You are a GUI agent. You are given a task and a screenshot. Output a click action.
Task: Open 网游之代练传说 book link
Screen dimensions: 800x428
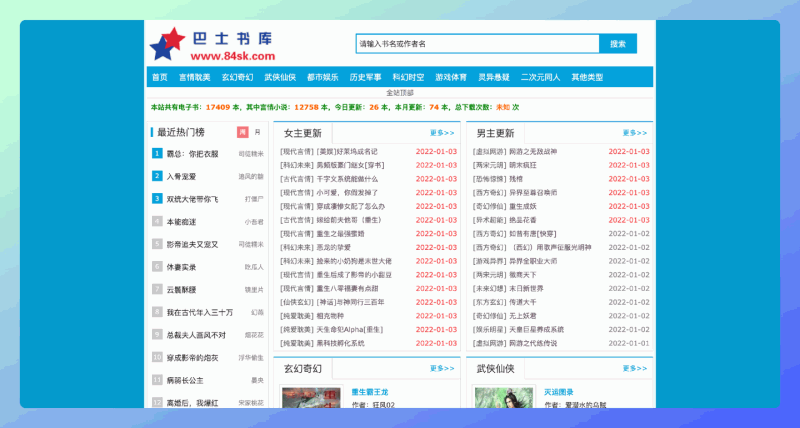[x=533, y=343]
